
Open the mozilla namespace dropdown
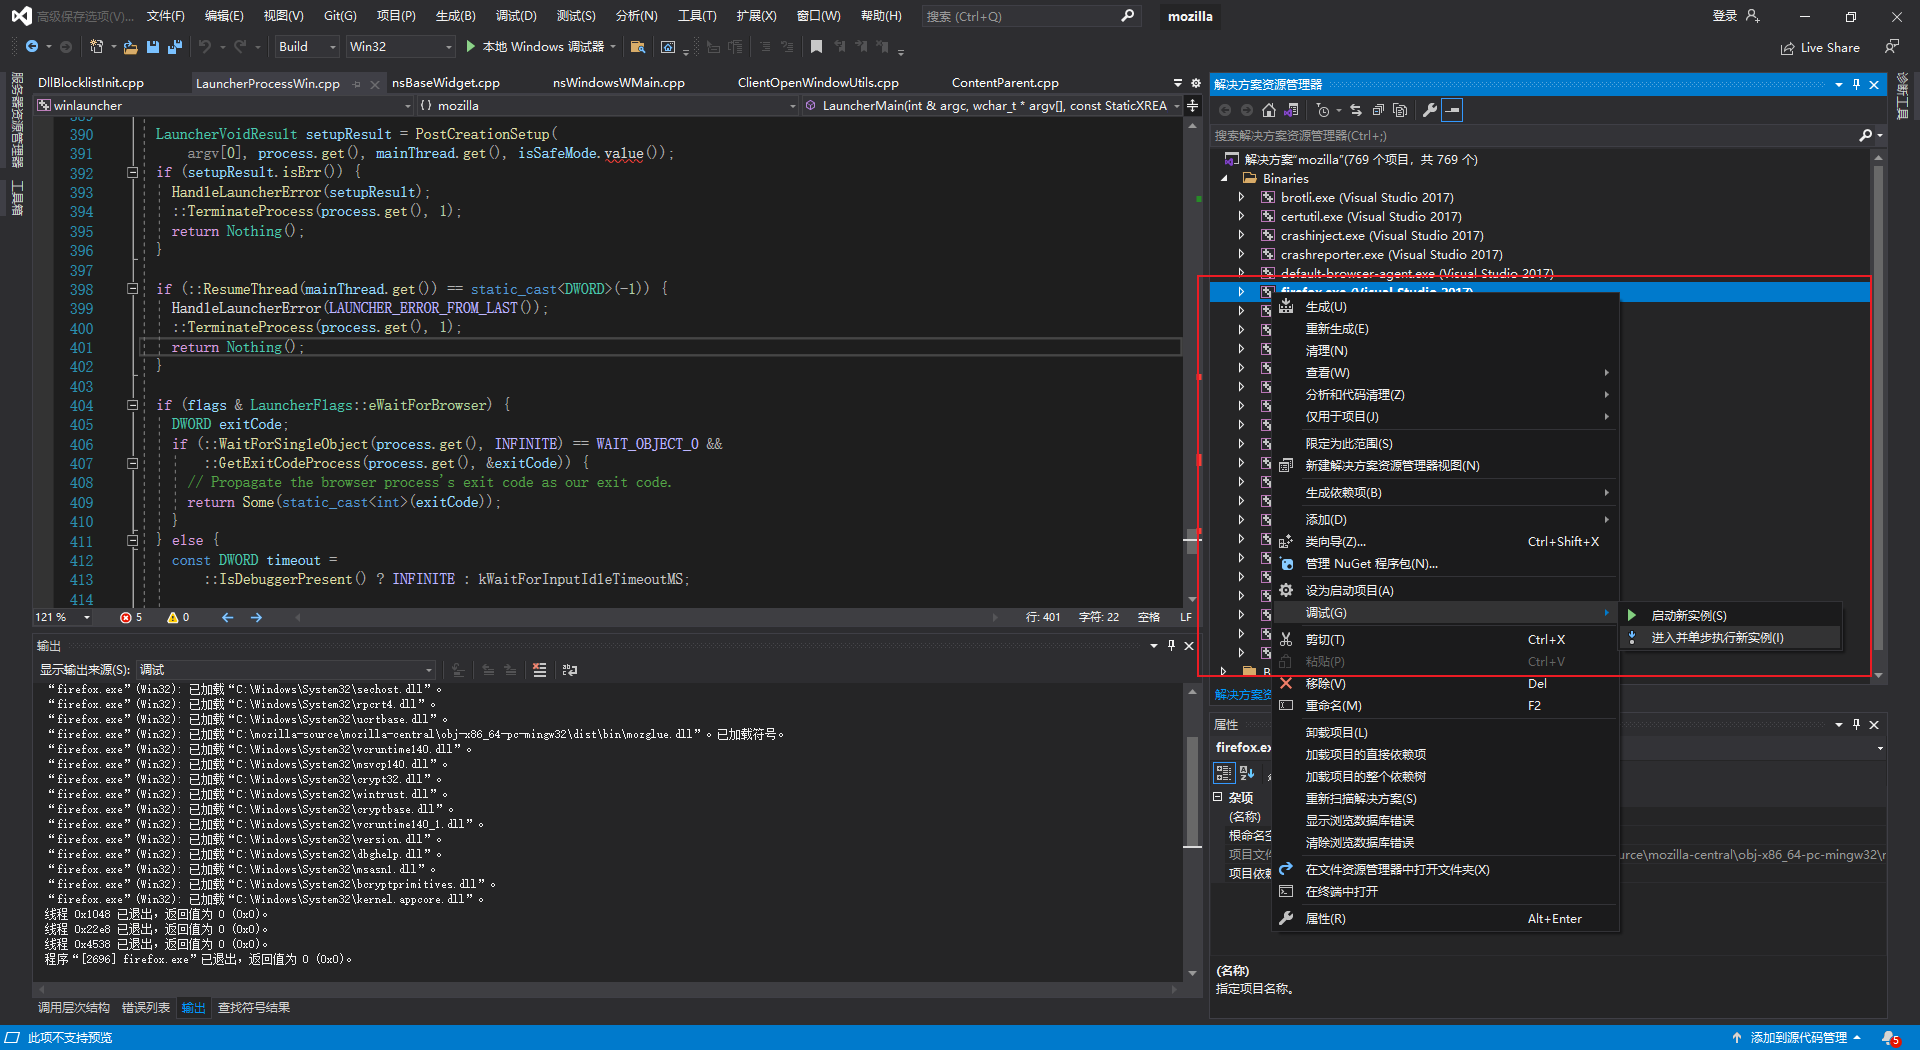(x=608, y=106)
